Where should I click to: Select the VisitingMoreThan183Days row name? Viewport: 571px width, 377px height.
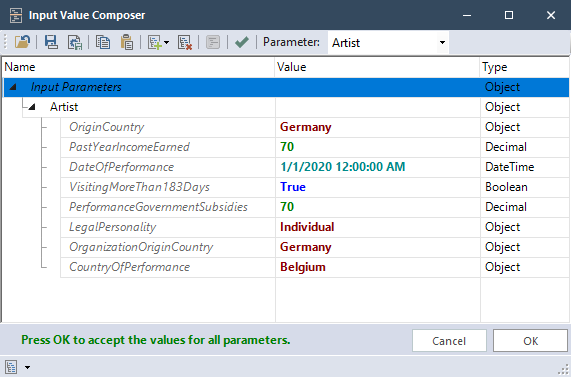click(139, 187)
